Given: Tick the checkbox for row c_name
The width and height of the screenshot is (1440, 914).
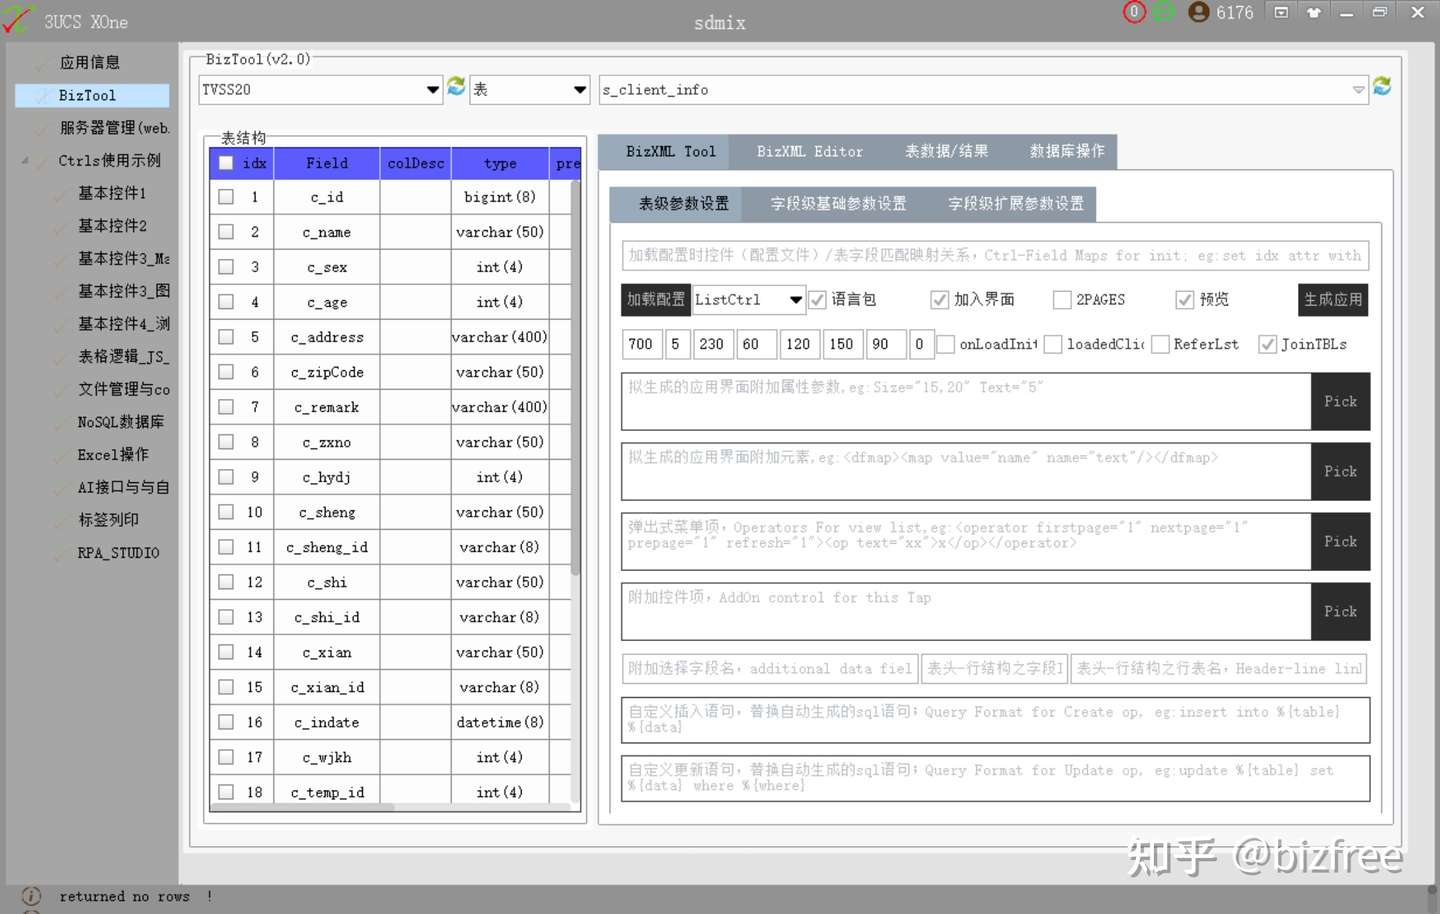Looking at the screenshot, I should (x=226, y=232).
